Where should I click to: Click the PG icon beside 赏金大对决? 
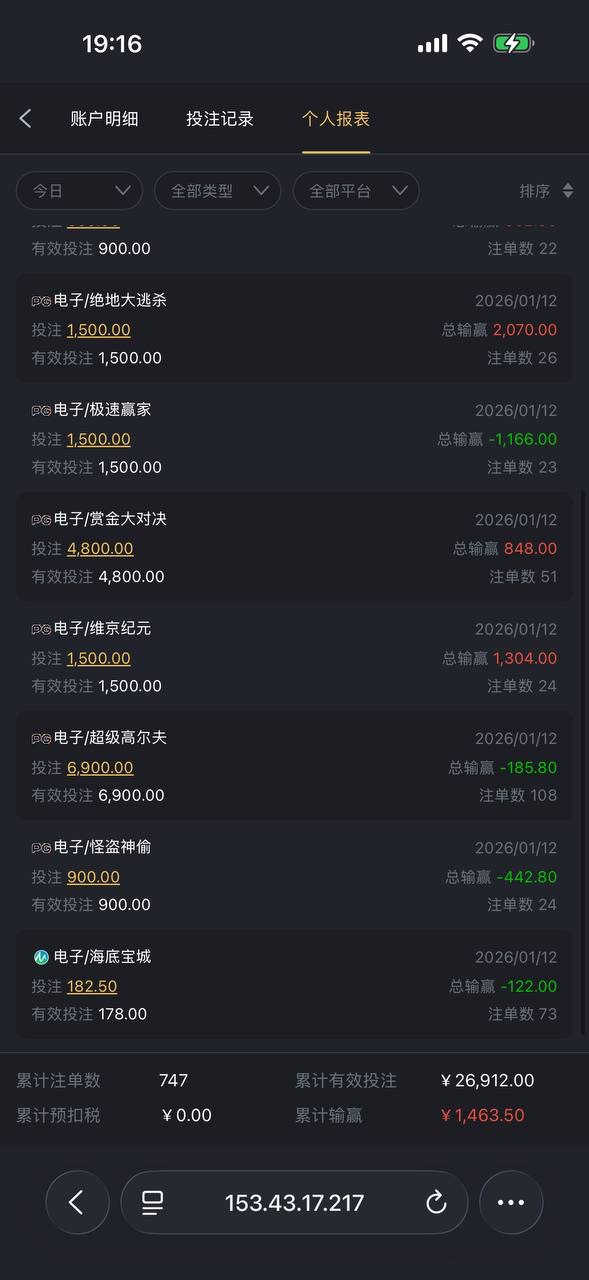click(38, 518)
